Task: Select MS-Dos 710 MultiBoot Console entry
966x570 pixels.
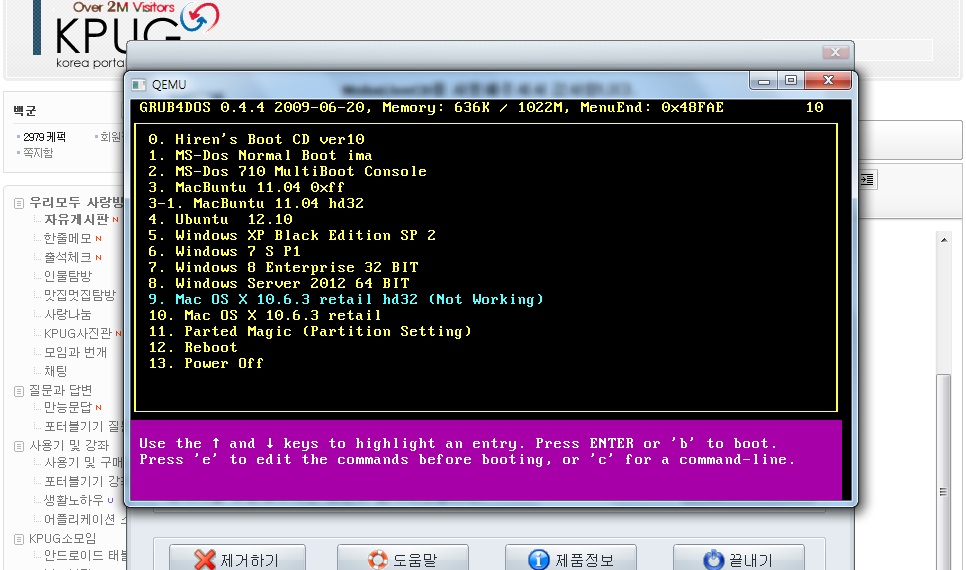Action: pyautogui.click(x=287, y=171)
